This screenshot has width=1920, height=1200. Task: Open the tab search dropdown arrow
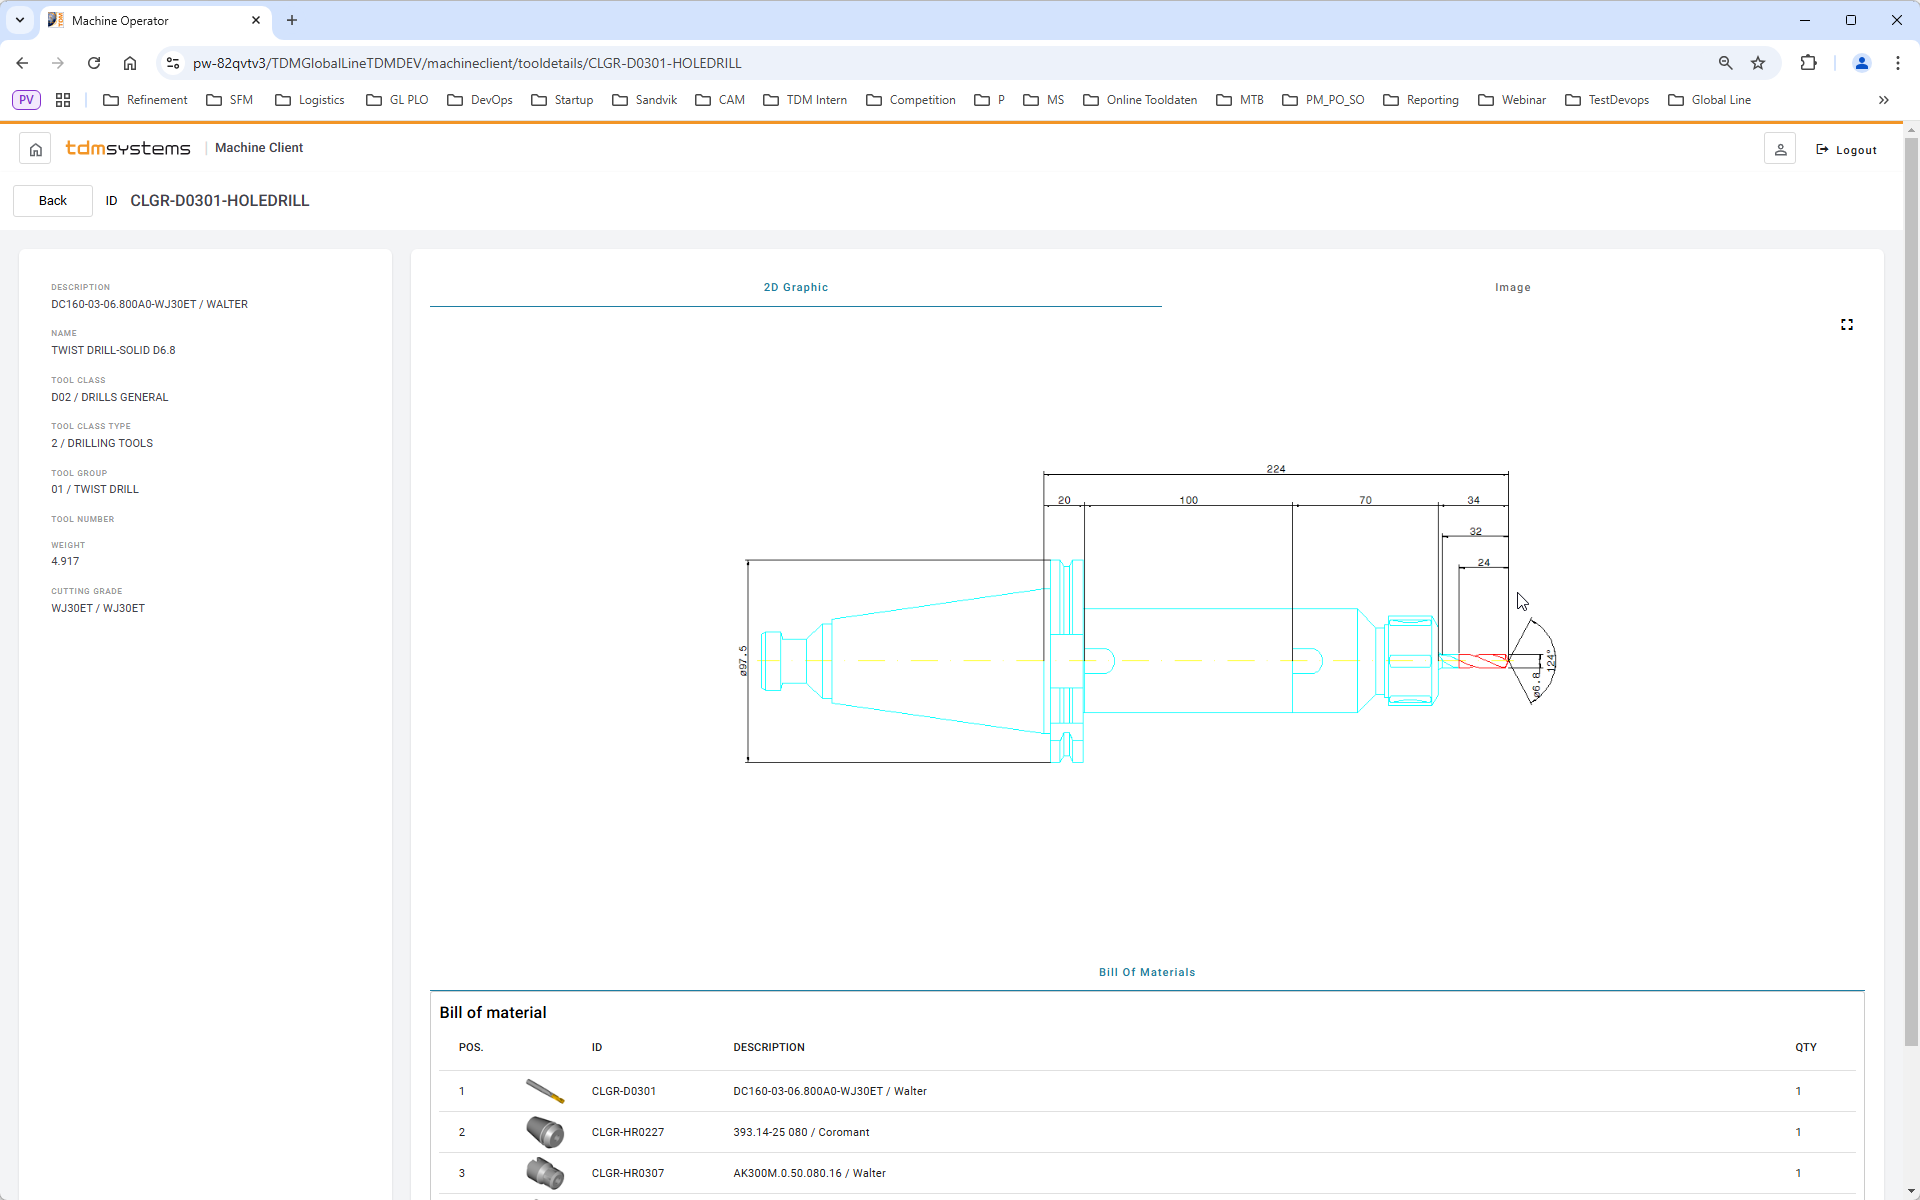[x=20, y=20]
